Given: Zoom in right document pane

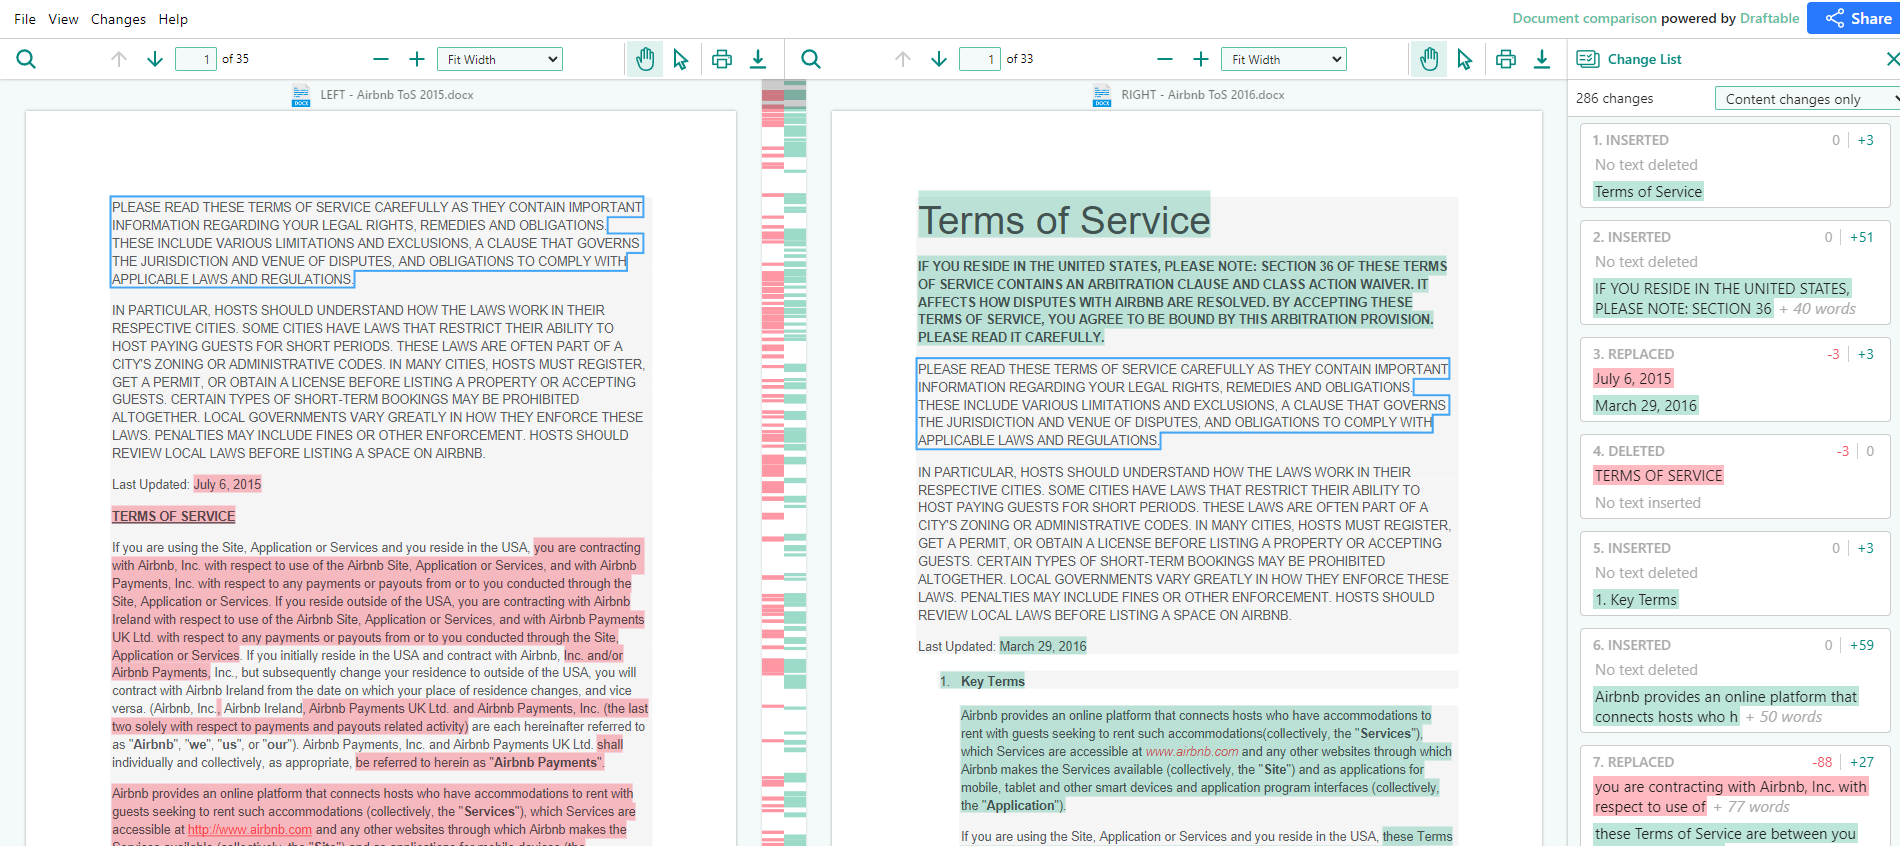Looking at the screenshot, I should (x=1201, y=59).
